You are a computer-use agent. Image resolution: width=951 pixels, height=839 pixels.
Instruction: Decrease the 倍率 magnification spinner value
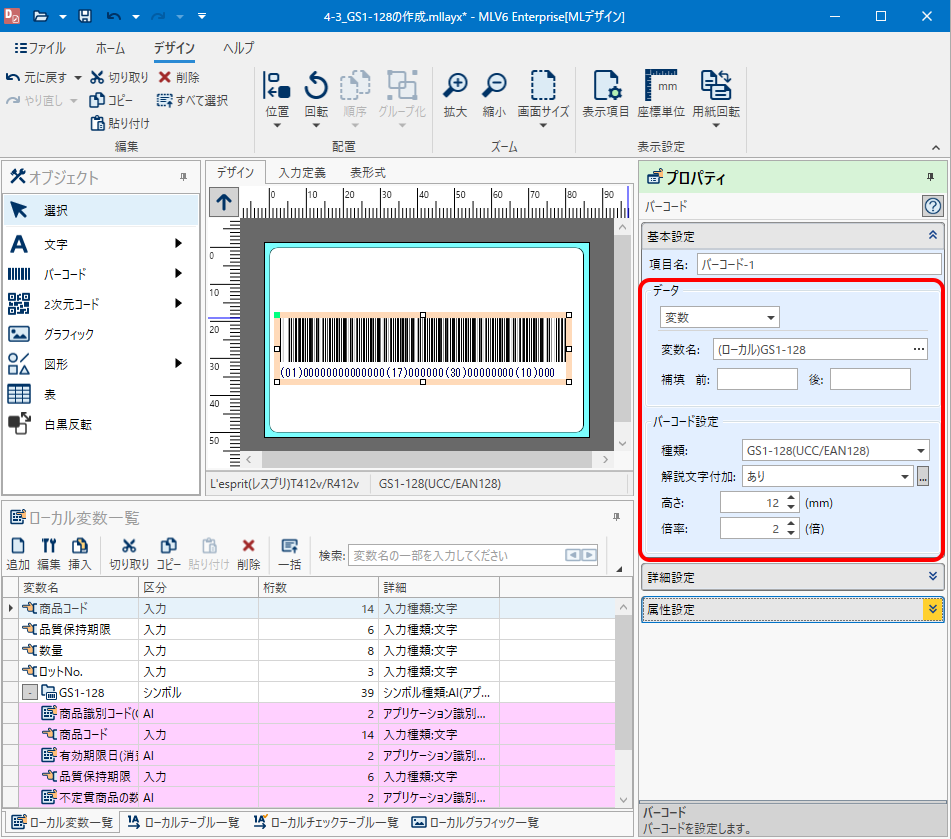791,533
